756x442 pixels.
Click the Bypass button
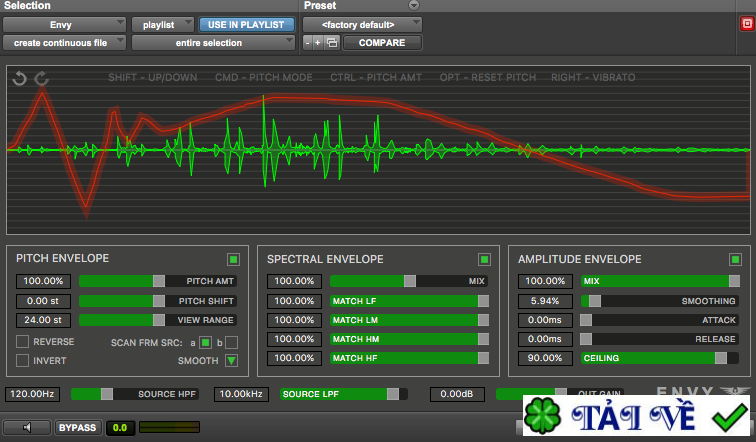(77, 428)
